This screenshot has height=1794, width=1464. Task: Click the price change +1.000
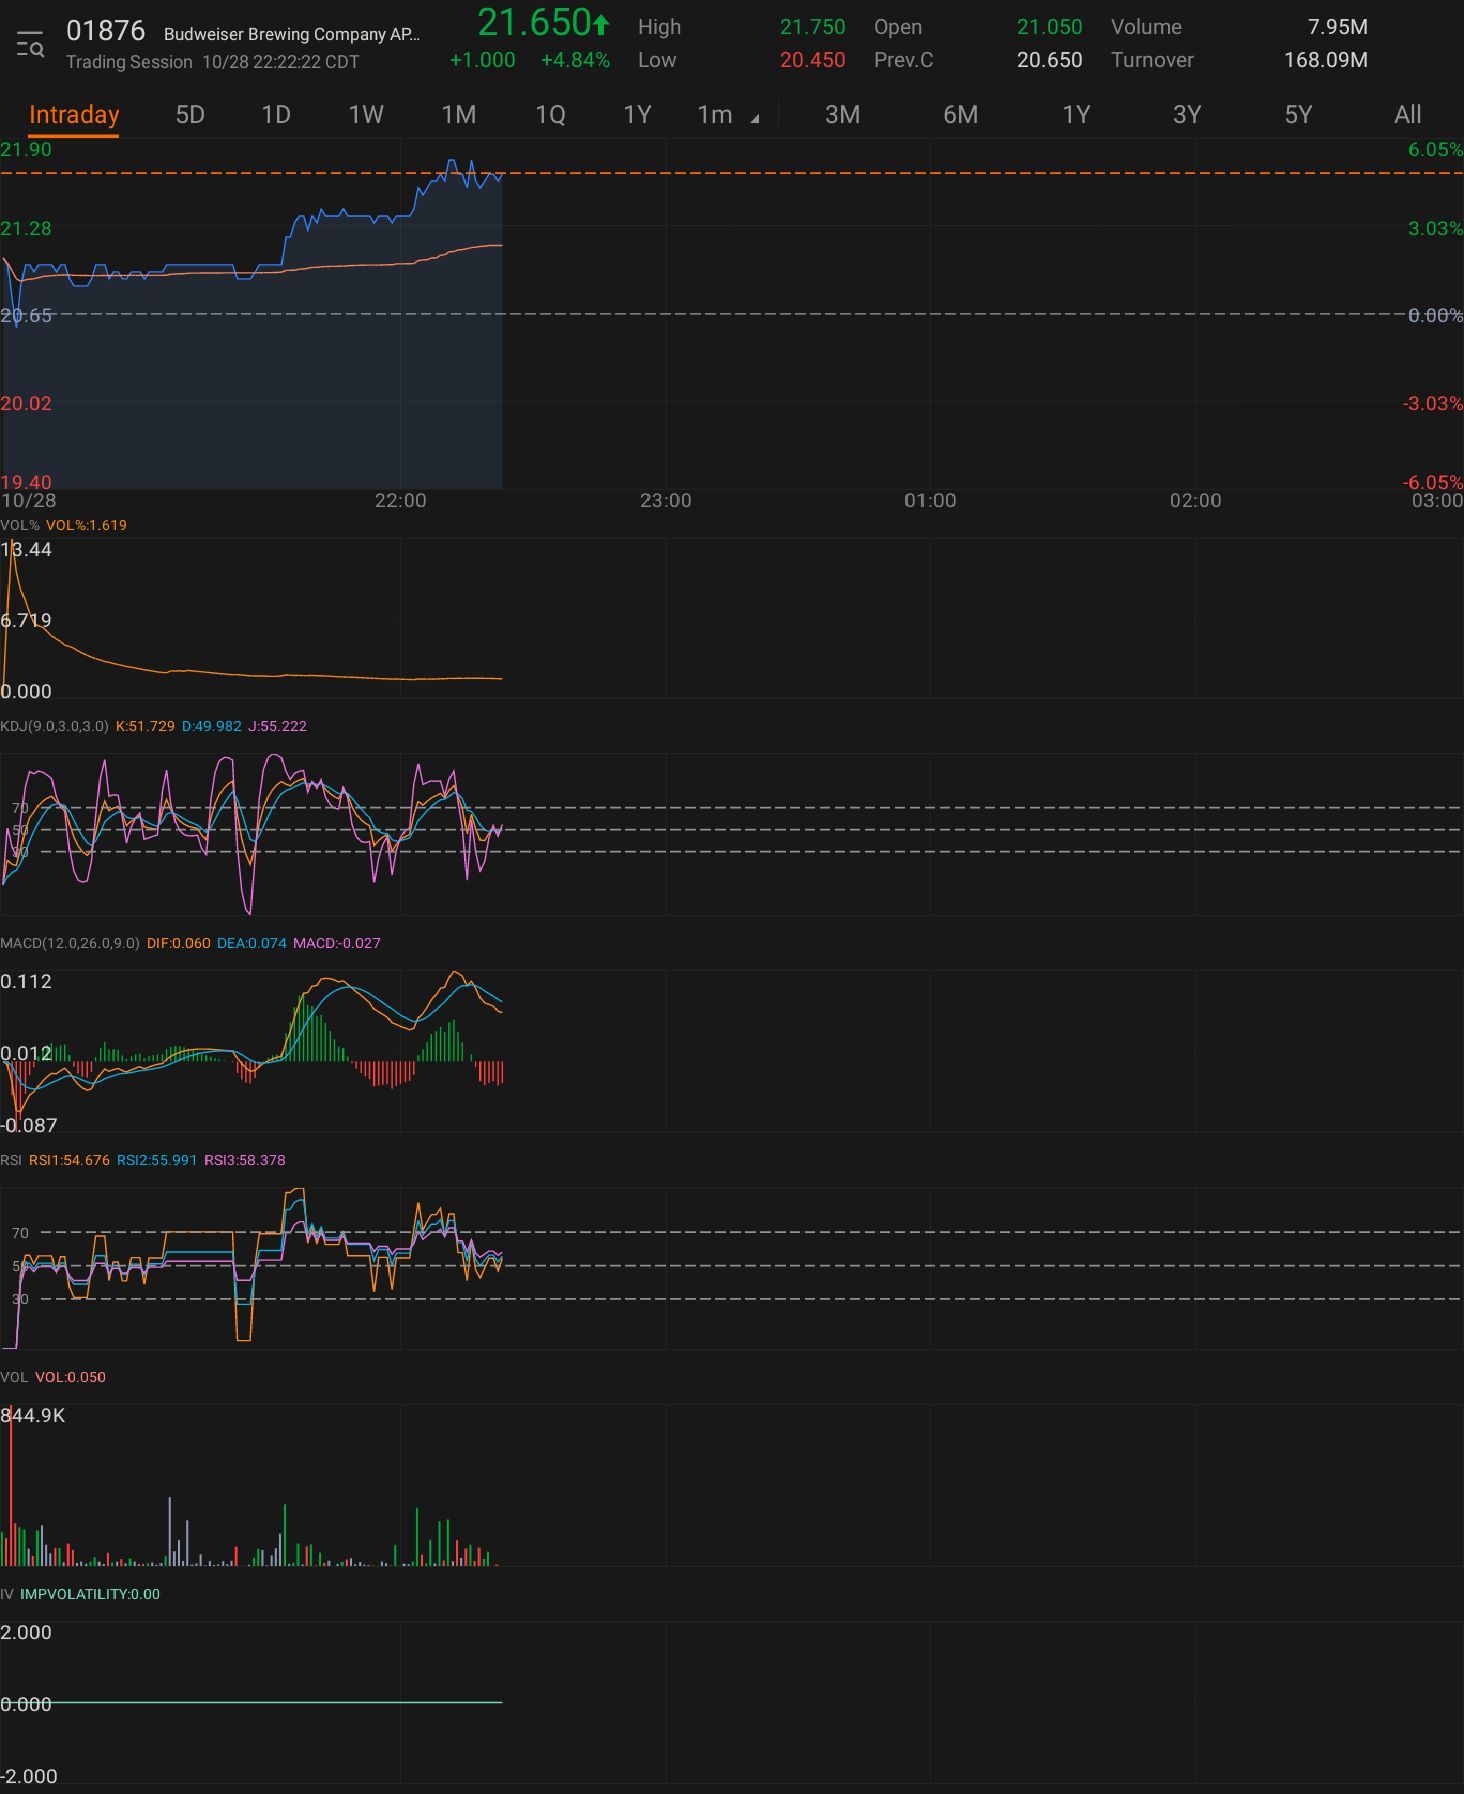click(x=482, y=60)
